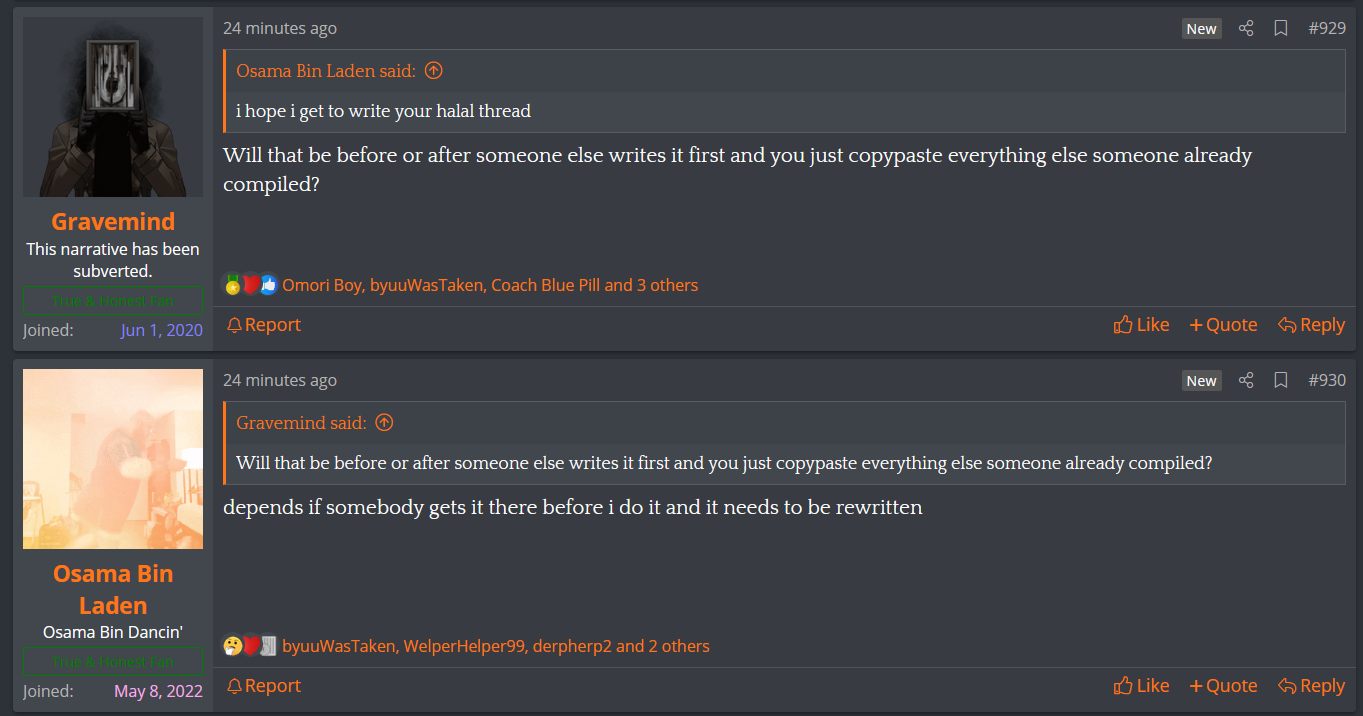The width and height of the screenshot is (1363, 716).
Task: Open Gravemind's profile via username
Action: (113, 222)
